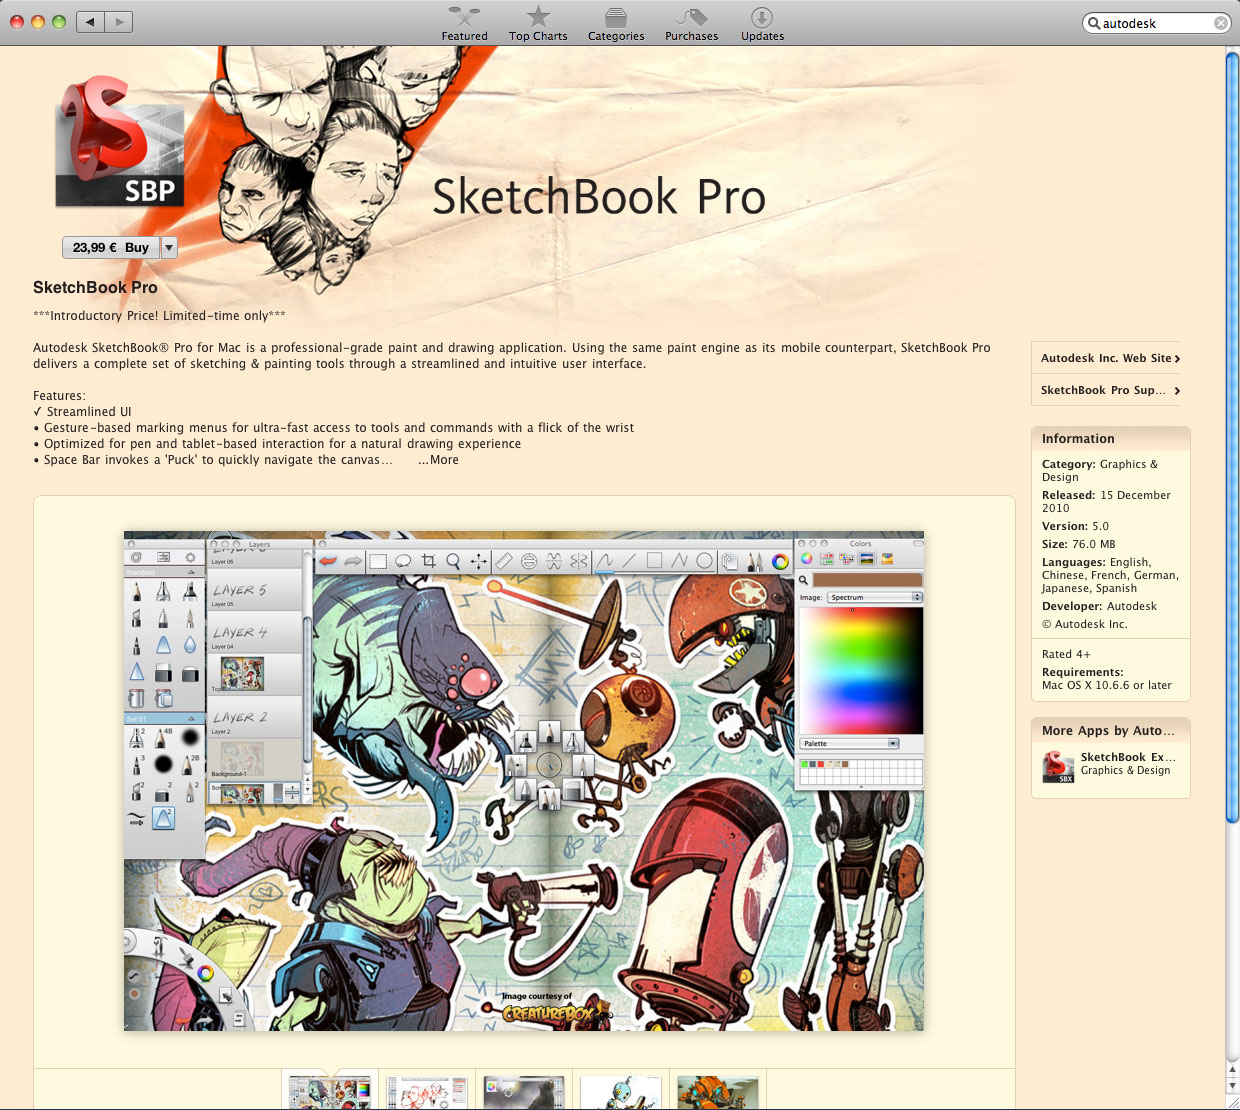Click the magnifying glass in the search field
This screenshot has height=1110, width=1240.
tap(1094, 23)
